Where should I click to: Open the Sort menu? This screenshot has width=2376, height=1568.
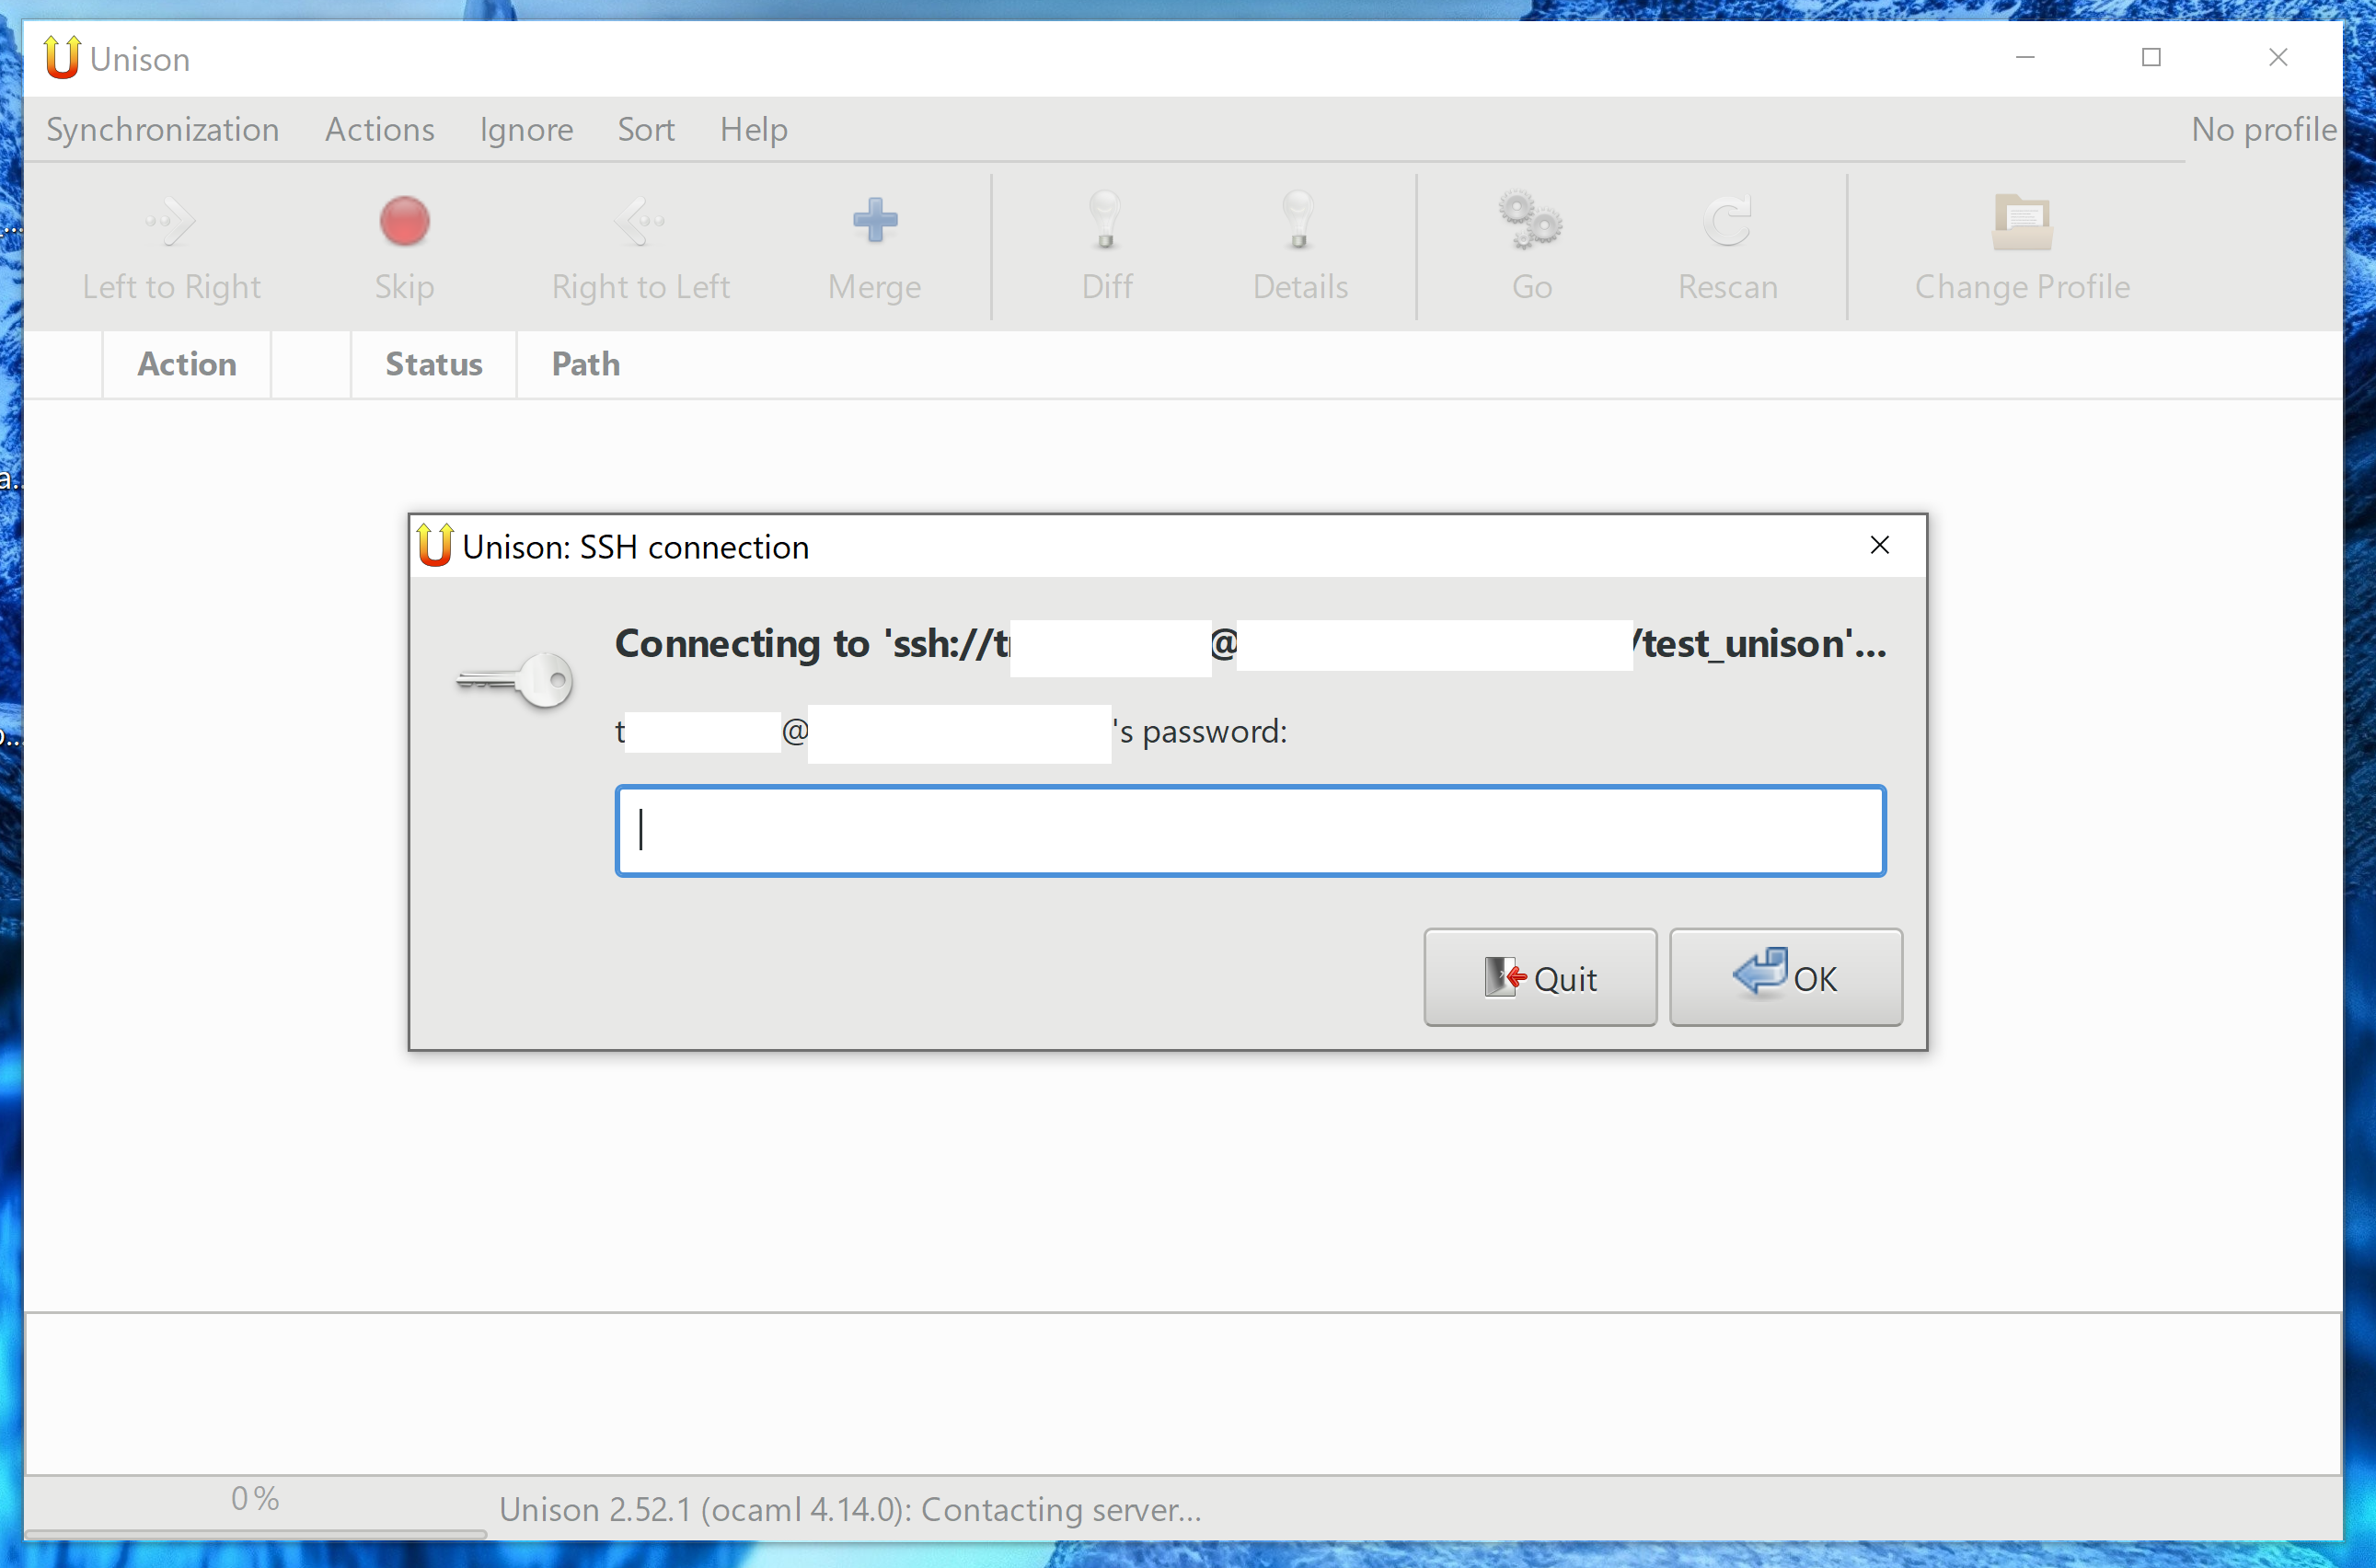(645, 129)
